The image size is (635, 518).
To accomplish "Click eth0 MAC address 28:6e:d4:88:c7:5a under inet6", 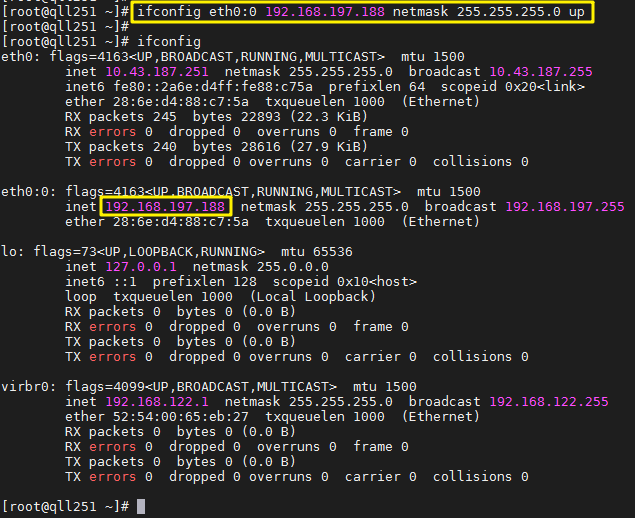I will [181, 102].
